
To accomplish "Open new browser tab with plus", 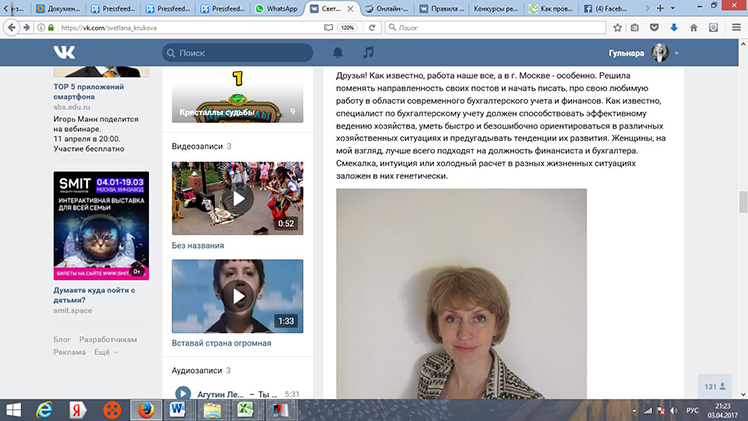I will tap(660, 8).
